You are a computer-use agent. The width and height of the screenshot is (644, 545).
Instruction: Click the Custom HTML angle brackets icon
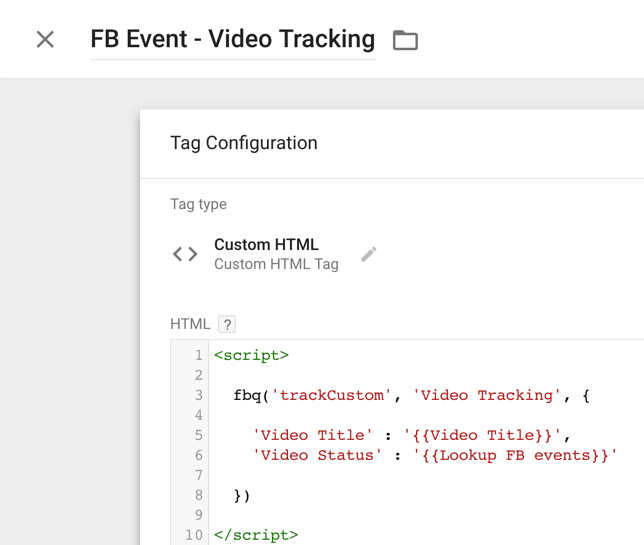[185, 254]
